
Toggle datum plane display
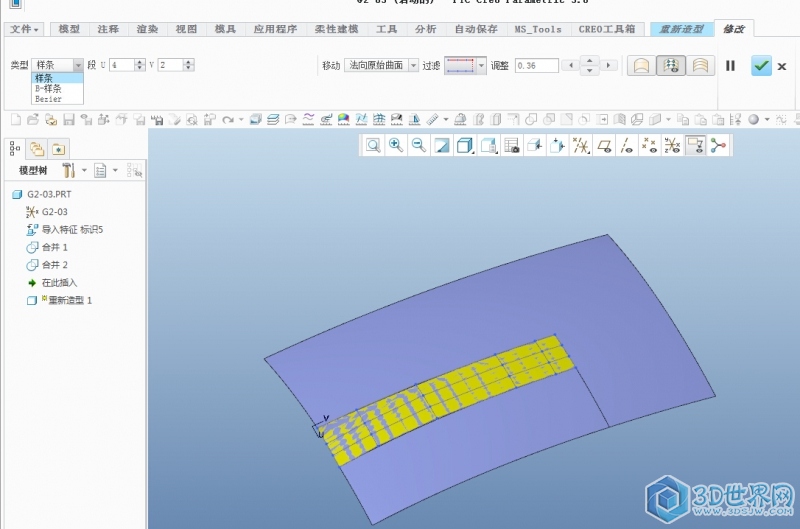604,146
